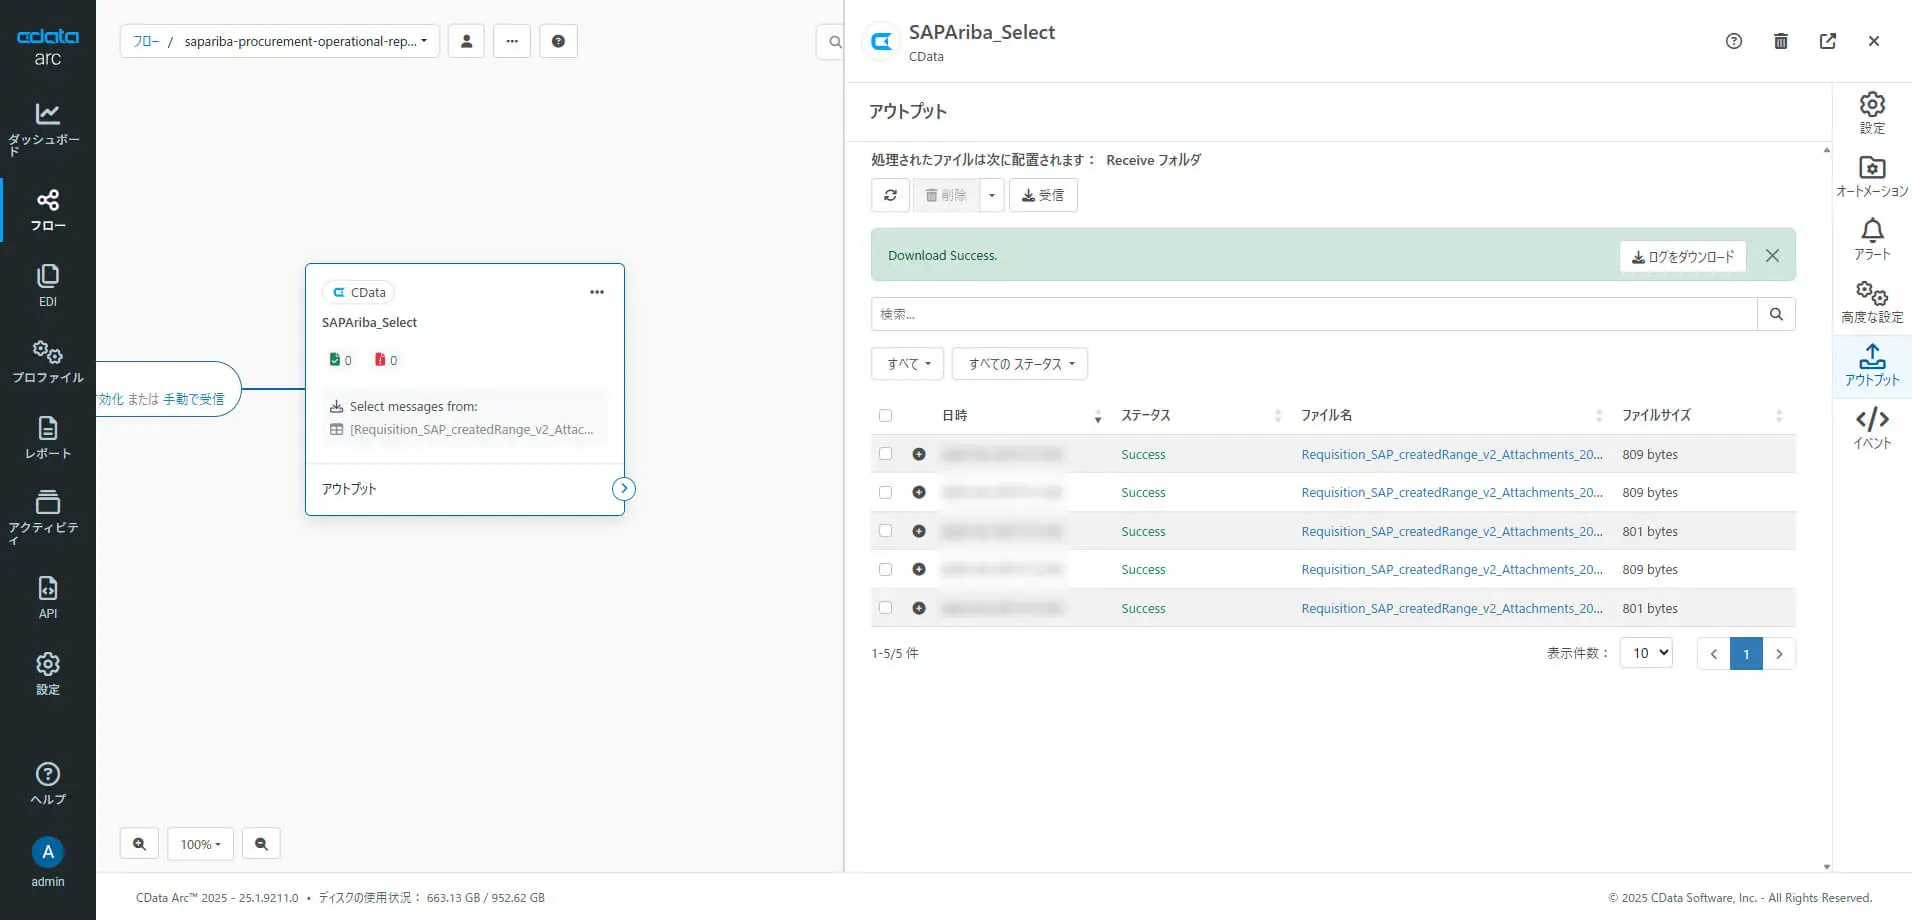Open Settings in the left sidebar
The height and width of the screenshot is (920, 1912).
[x=47, y=674]
